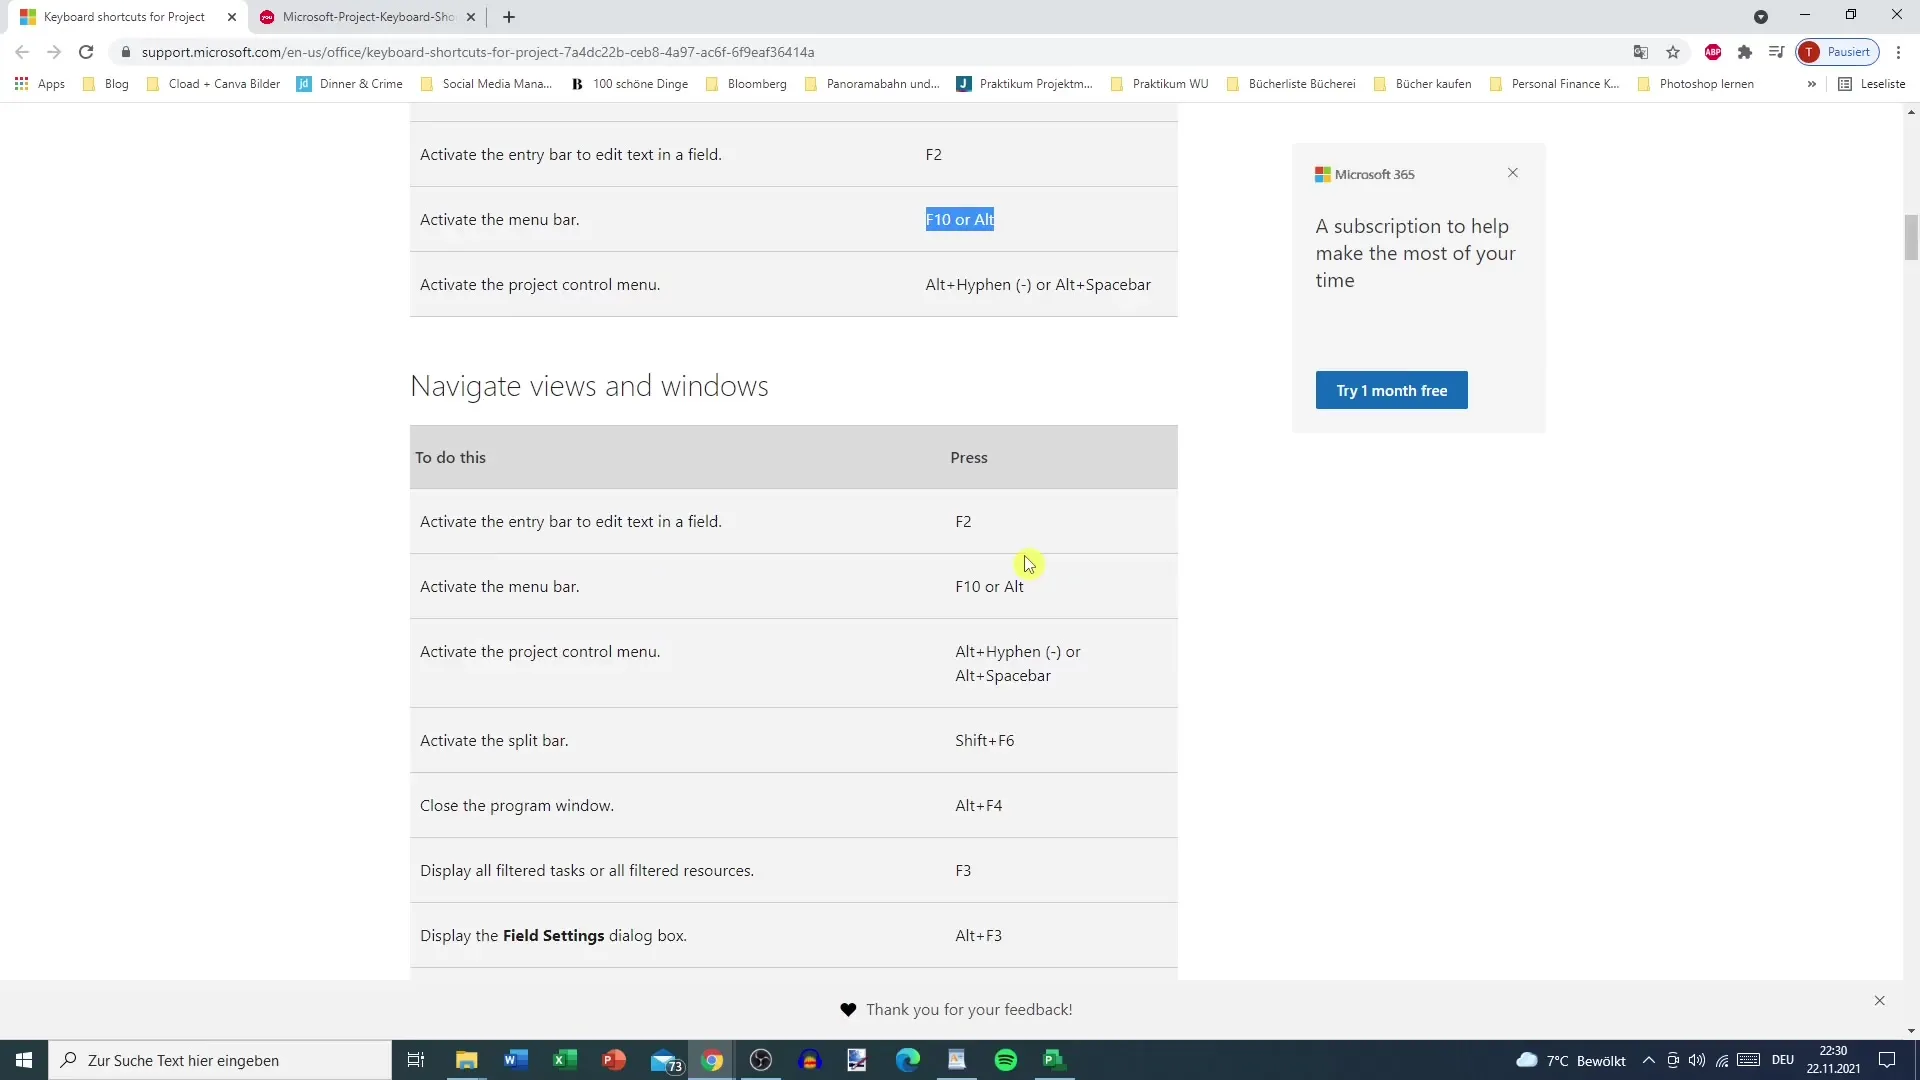Open Excel from the taskbar
The height and width of the screenshot is (1080, 1920).
[x=564, y=1060]
